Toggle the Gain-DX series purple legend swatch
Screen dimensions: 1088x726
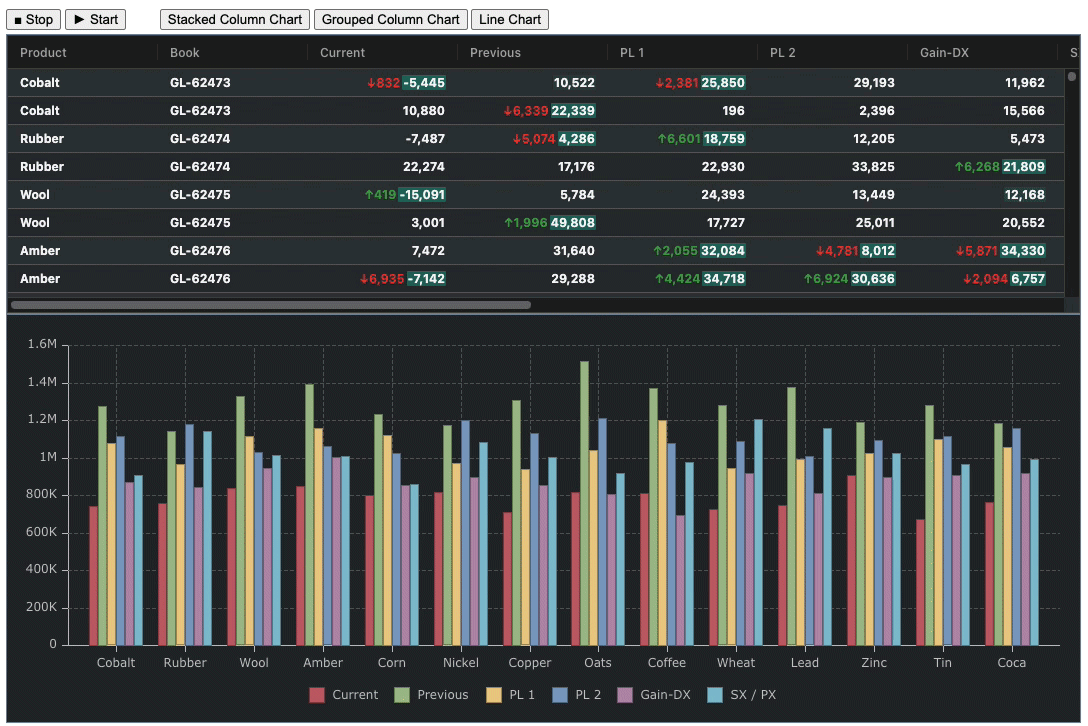coord(625,695)
